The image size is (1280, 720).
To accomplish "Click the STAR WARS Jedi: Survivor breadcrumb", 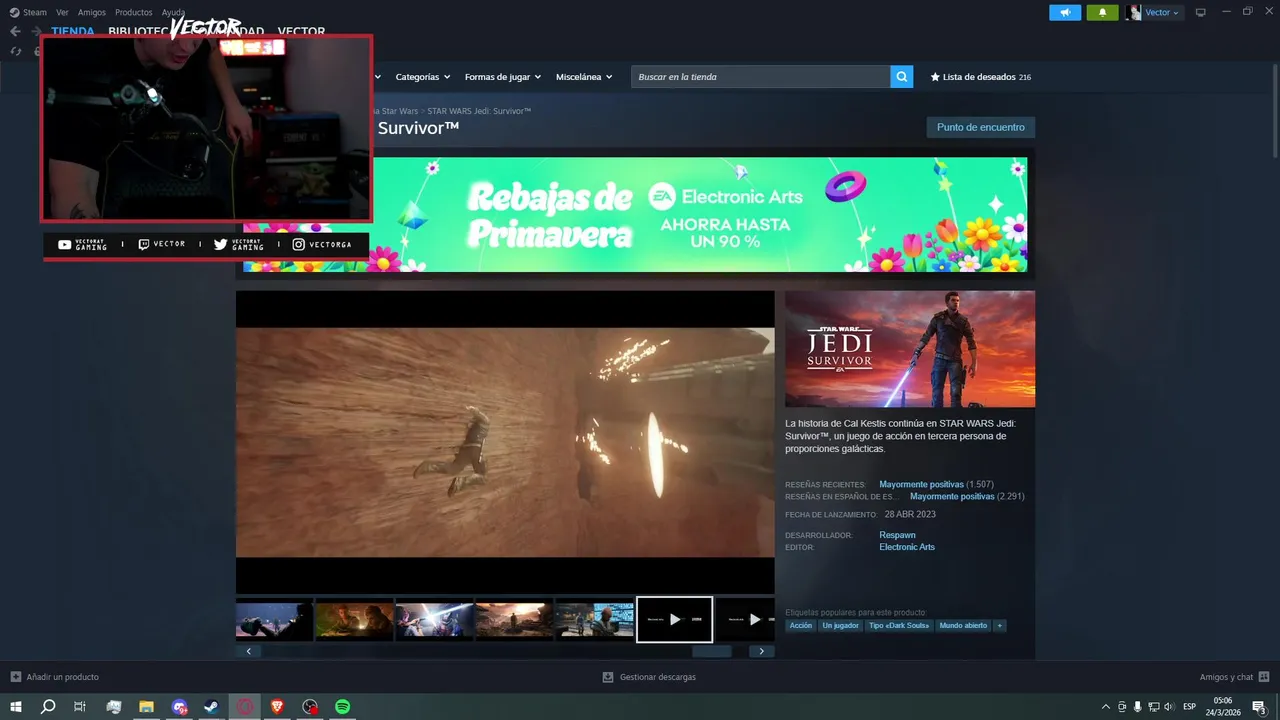I will [x=479, y=111].
